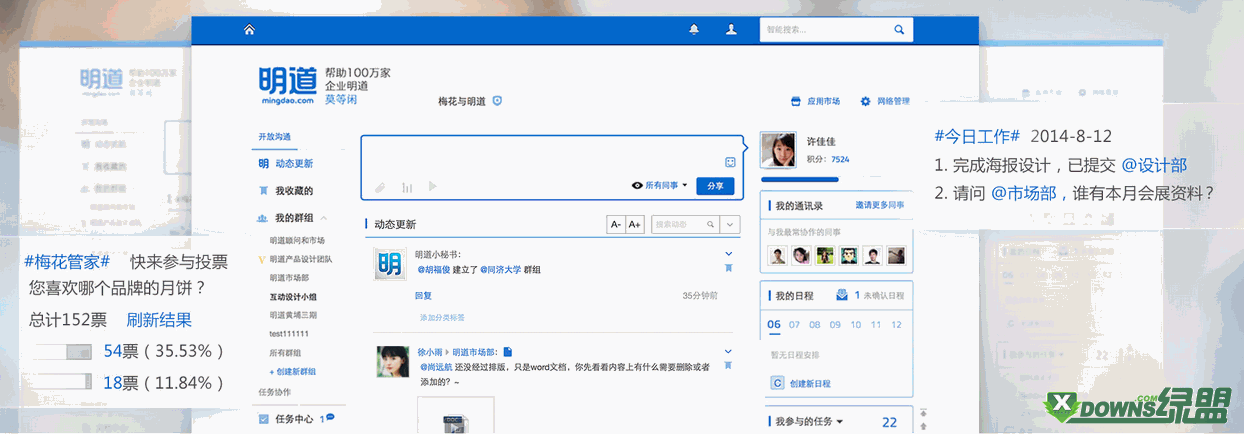This screenshot has width=1244, height=434.
Task: Open the notification bell
Action: 694,30
